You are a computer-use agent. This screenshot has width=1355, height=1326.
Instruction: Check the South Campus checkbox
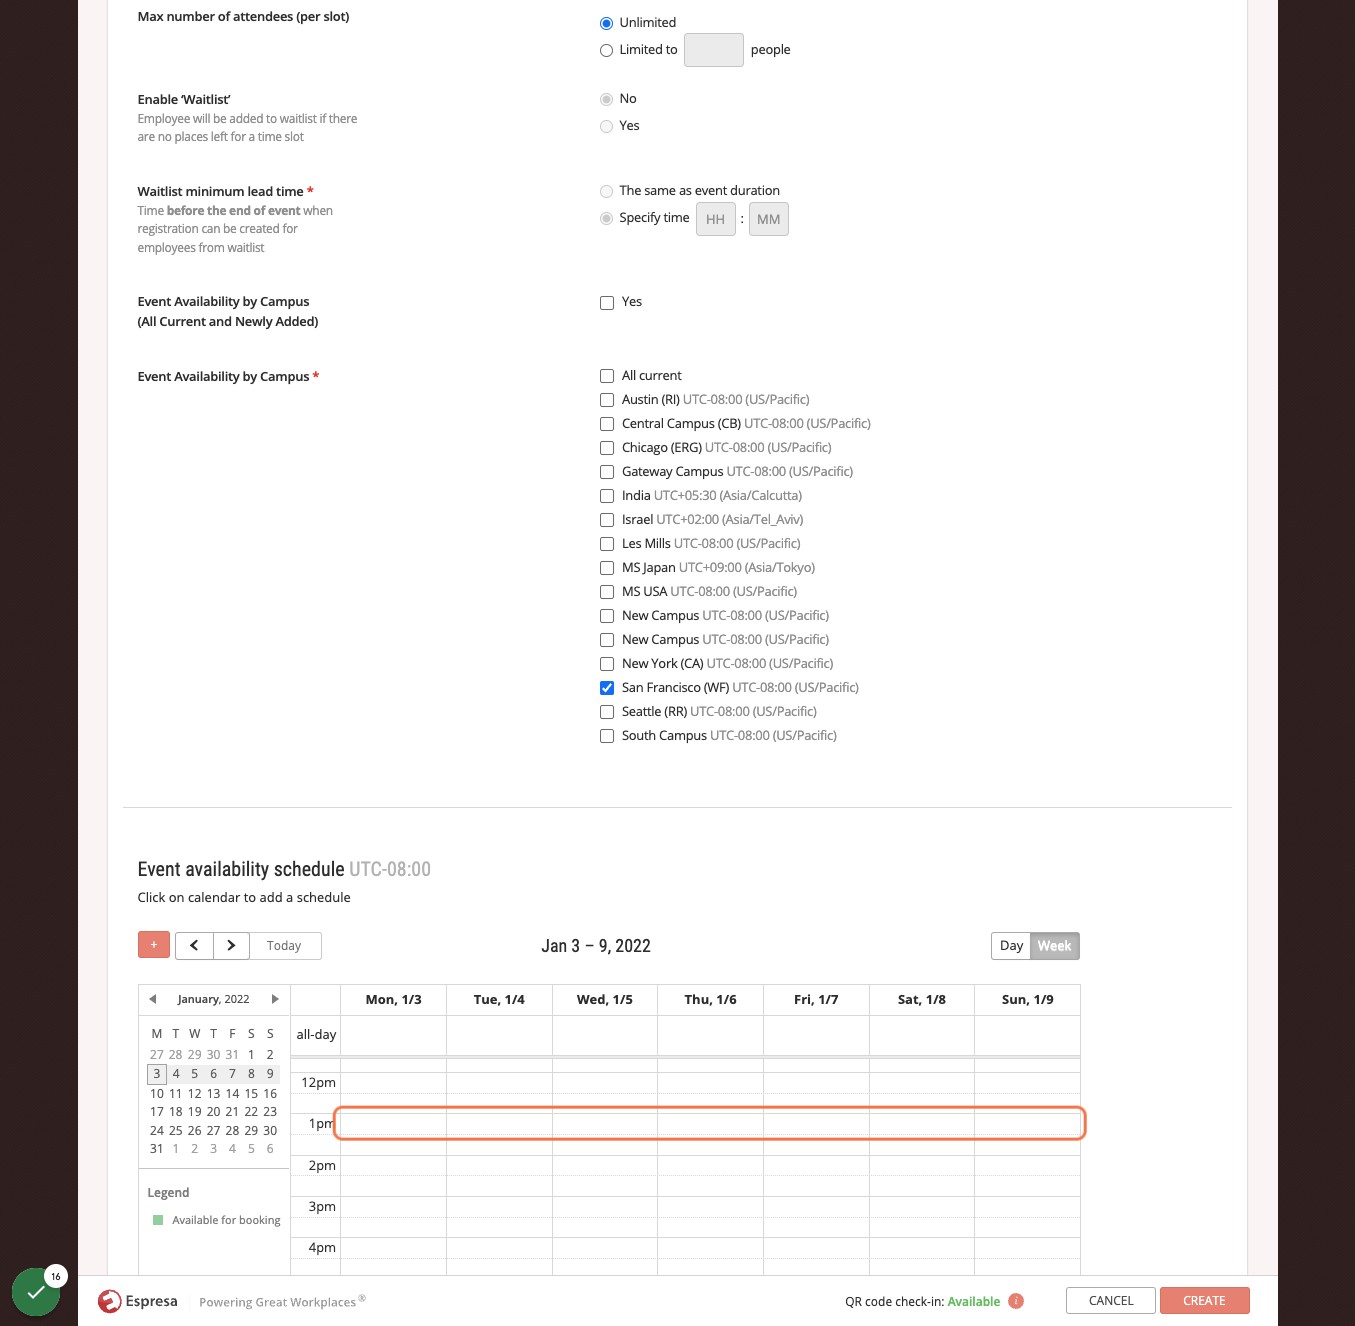pos(607,736)
